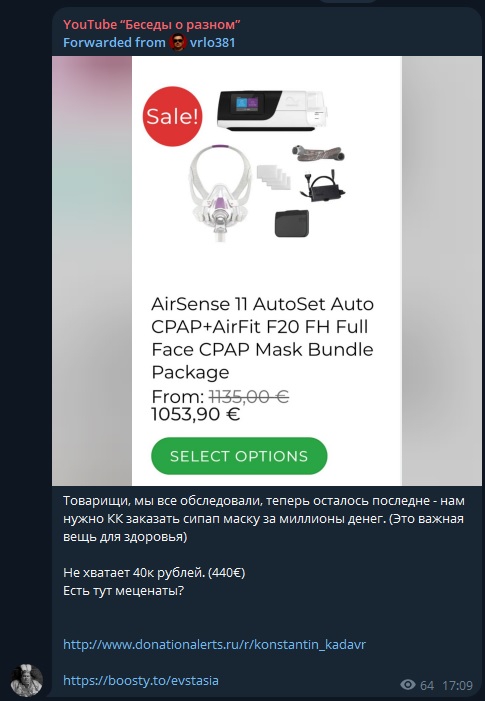Open the donationalerts.ru konstantin_kadavr link

[x=215, y=645]
